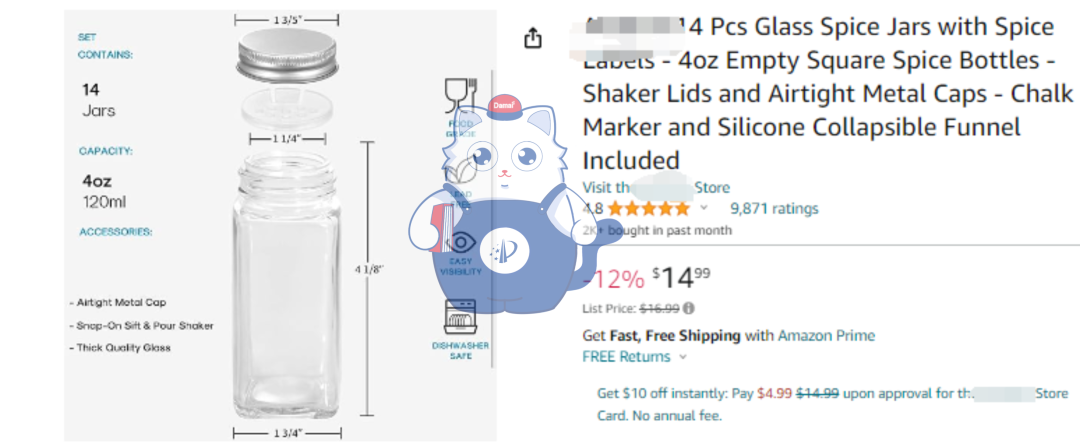1080x446 pixels.
Task: Visit the brand Store link
Action: pos(656,188)
